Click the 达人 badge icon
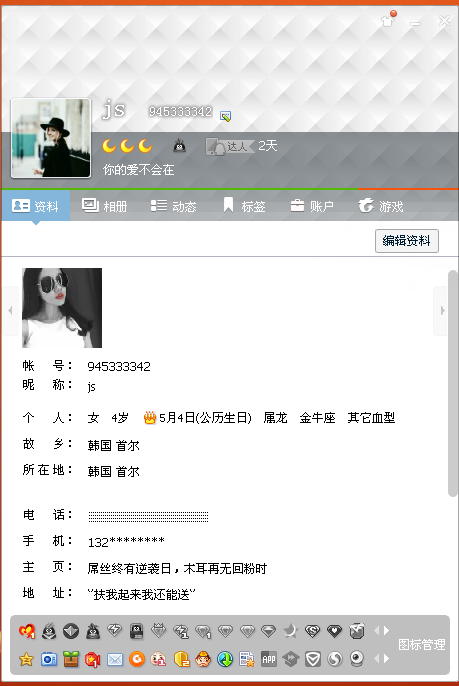 coord(230,146)
